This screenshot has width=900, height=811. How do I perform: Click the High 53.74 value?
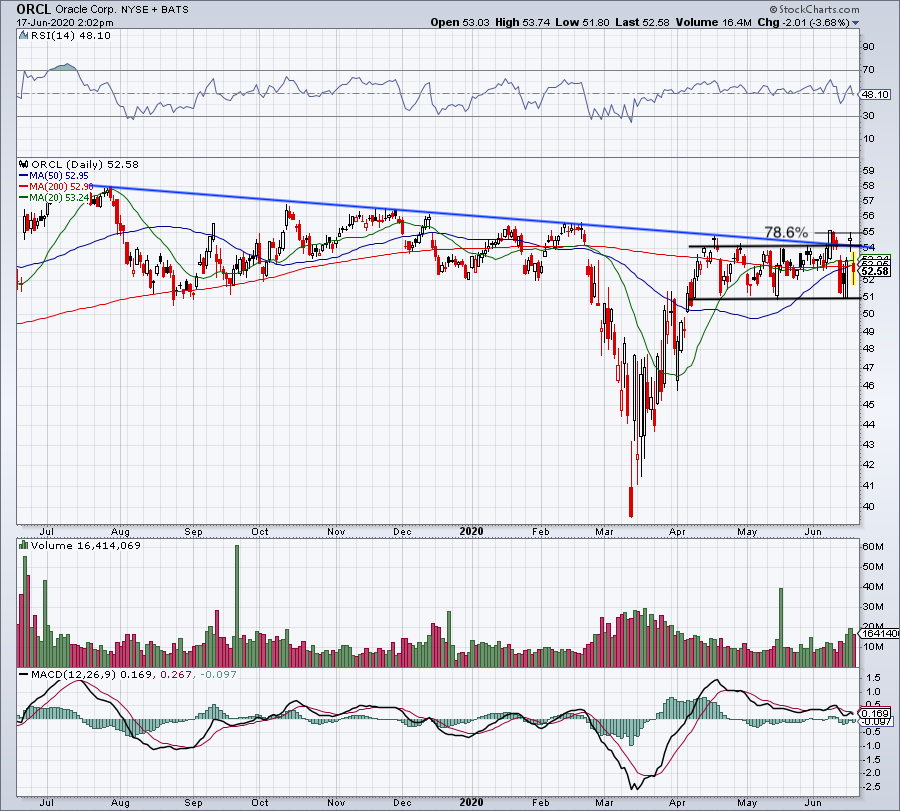click(522, 22)
